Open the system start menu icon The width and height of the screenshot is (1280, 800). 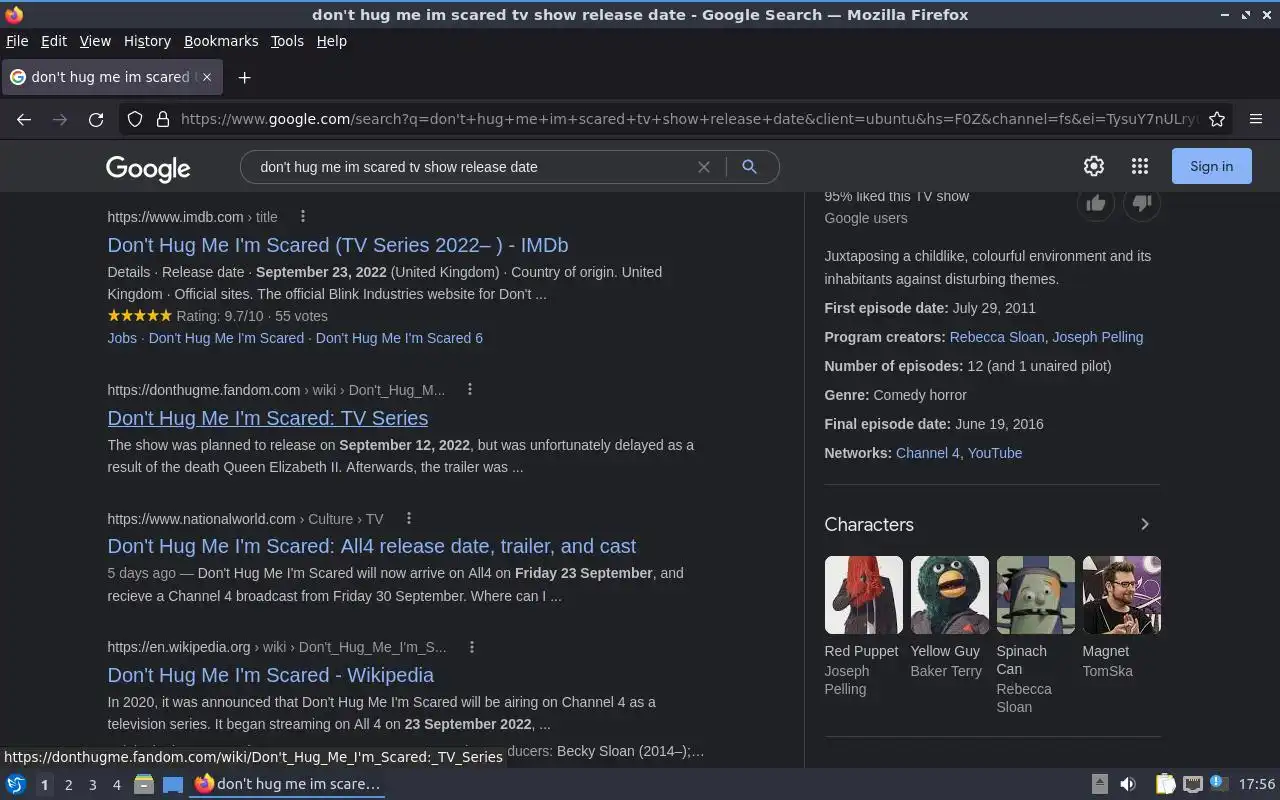16,784
